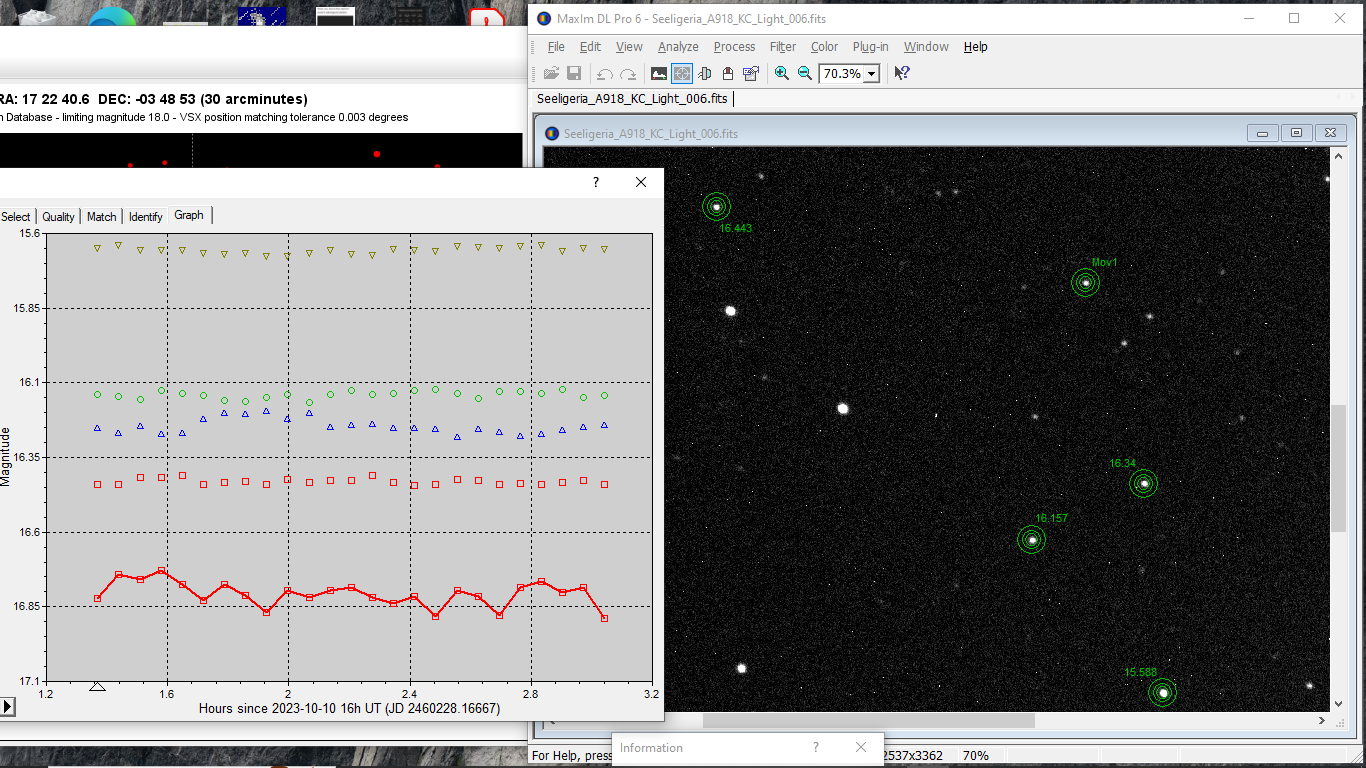
Task: Click the reference star labeled 16.443
Action: pos(716,207)
